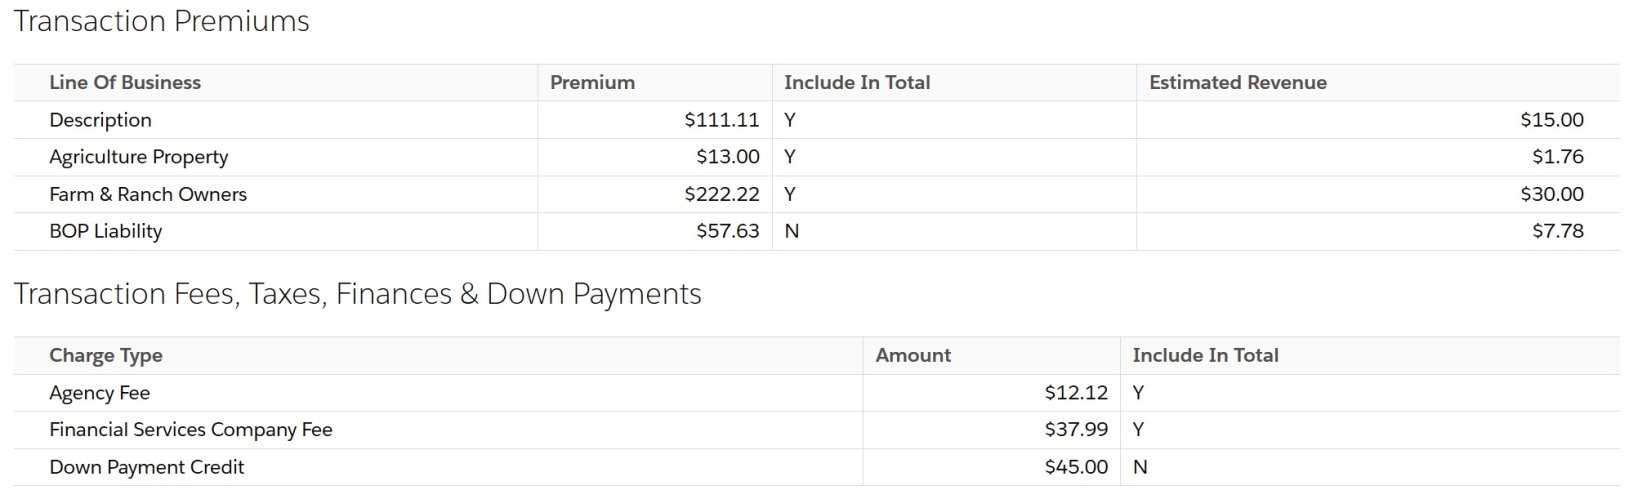Click the Include In Total premiums header
1629x499 pixels.
pos(857,83)
